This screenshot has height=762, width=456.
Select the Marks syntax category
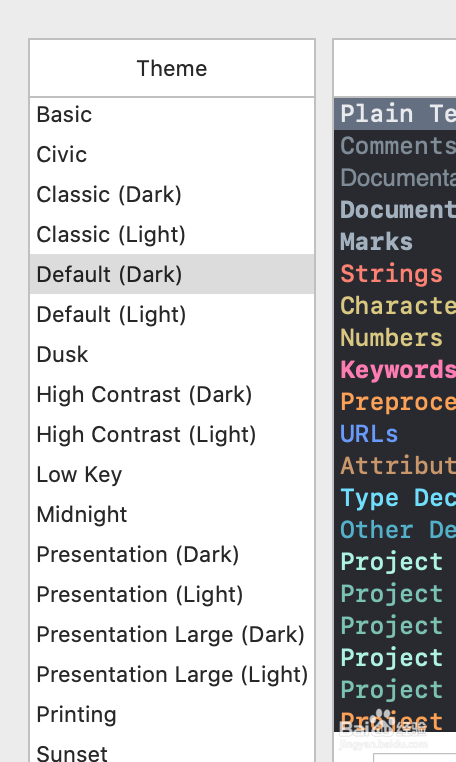click(x=395, y=242)
